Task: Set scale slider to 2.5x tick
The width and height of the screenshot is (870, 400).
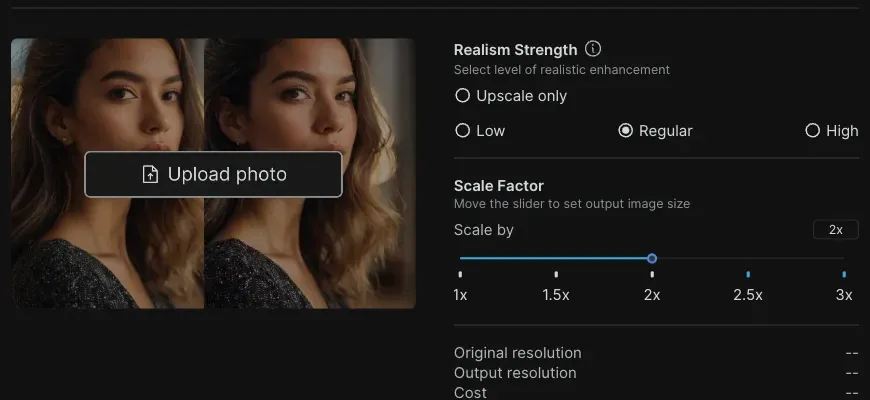Action: (x=748, y=274)
